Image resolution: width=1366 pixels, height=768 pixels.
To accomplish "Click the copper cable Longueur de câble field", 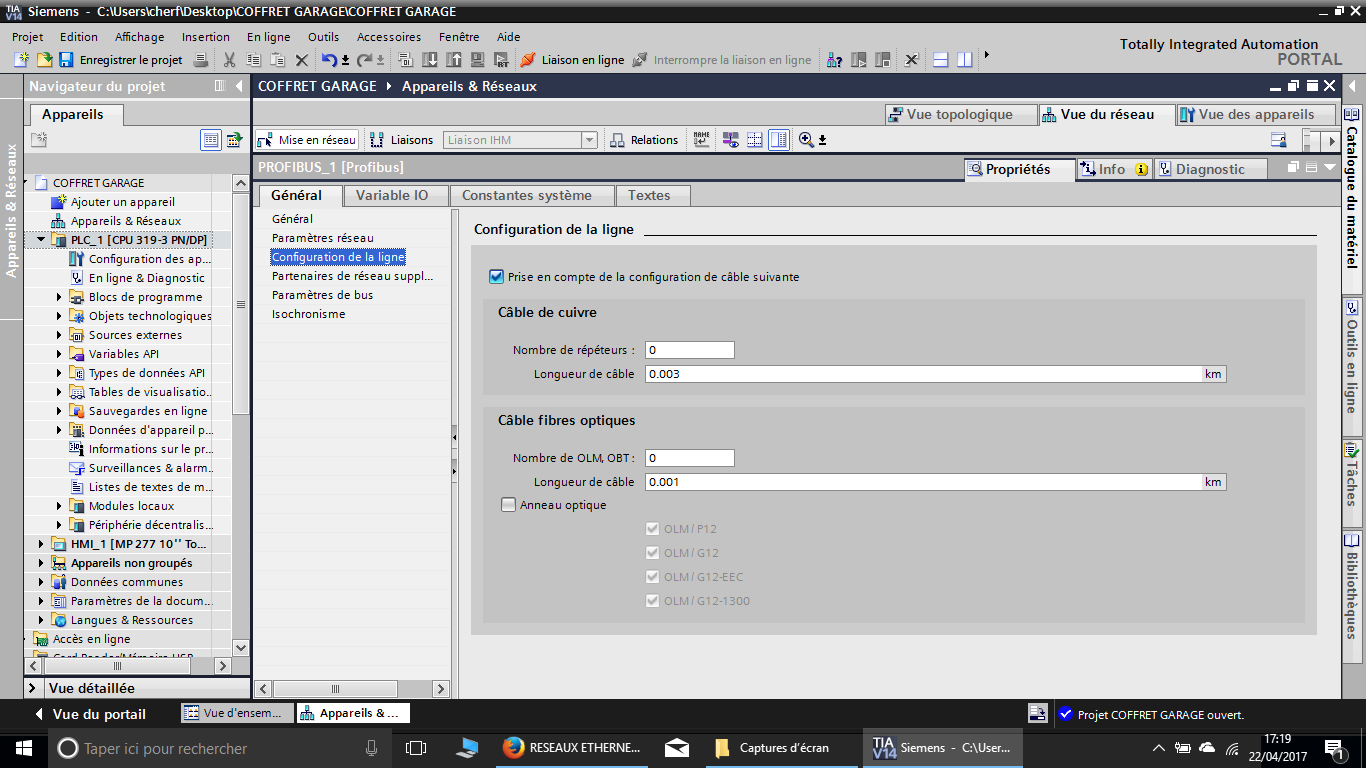I will click(922, 374).
